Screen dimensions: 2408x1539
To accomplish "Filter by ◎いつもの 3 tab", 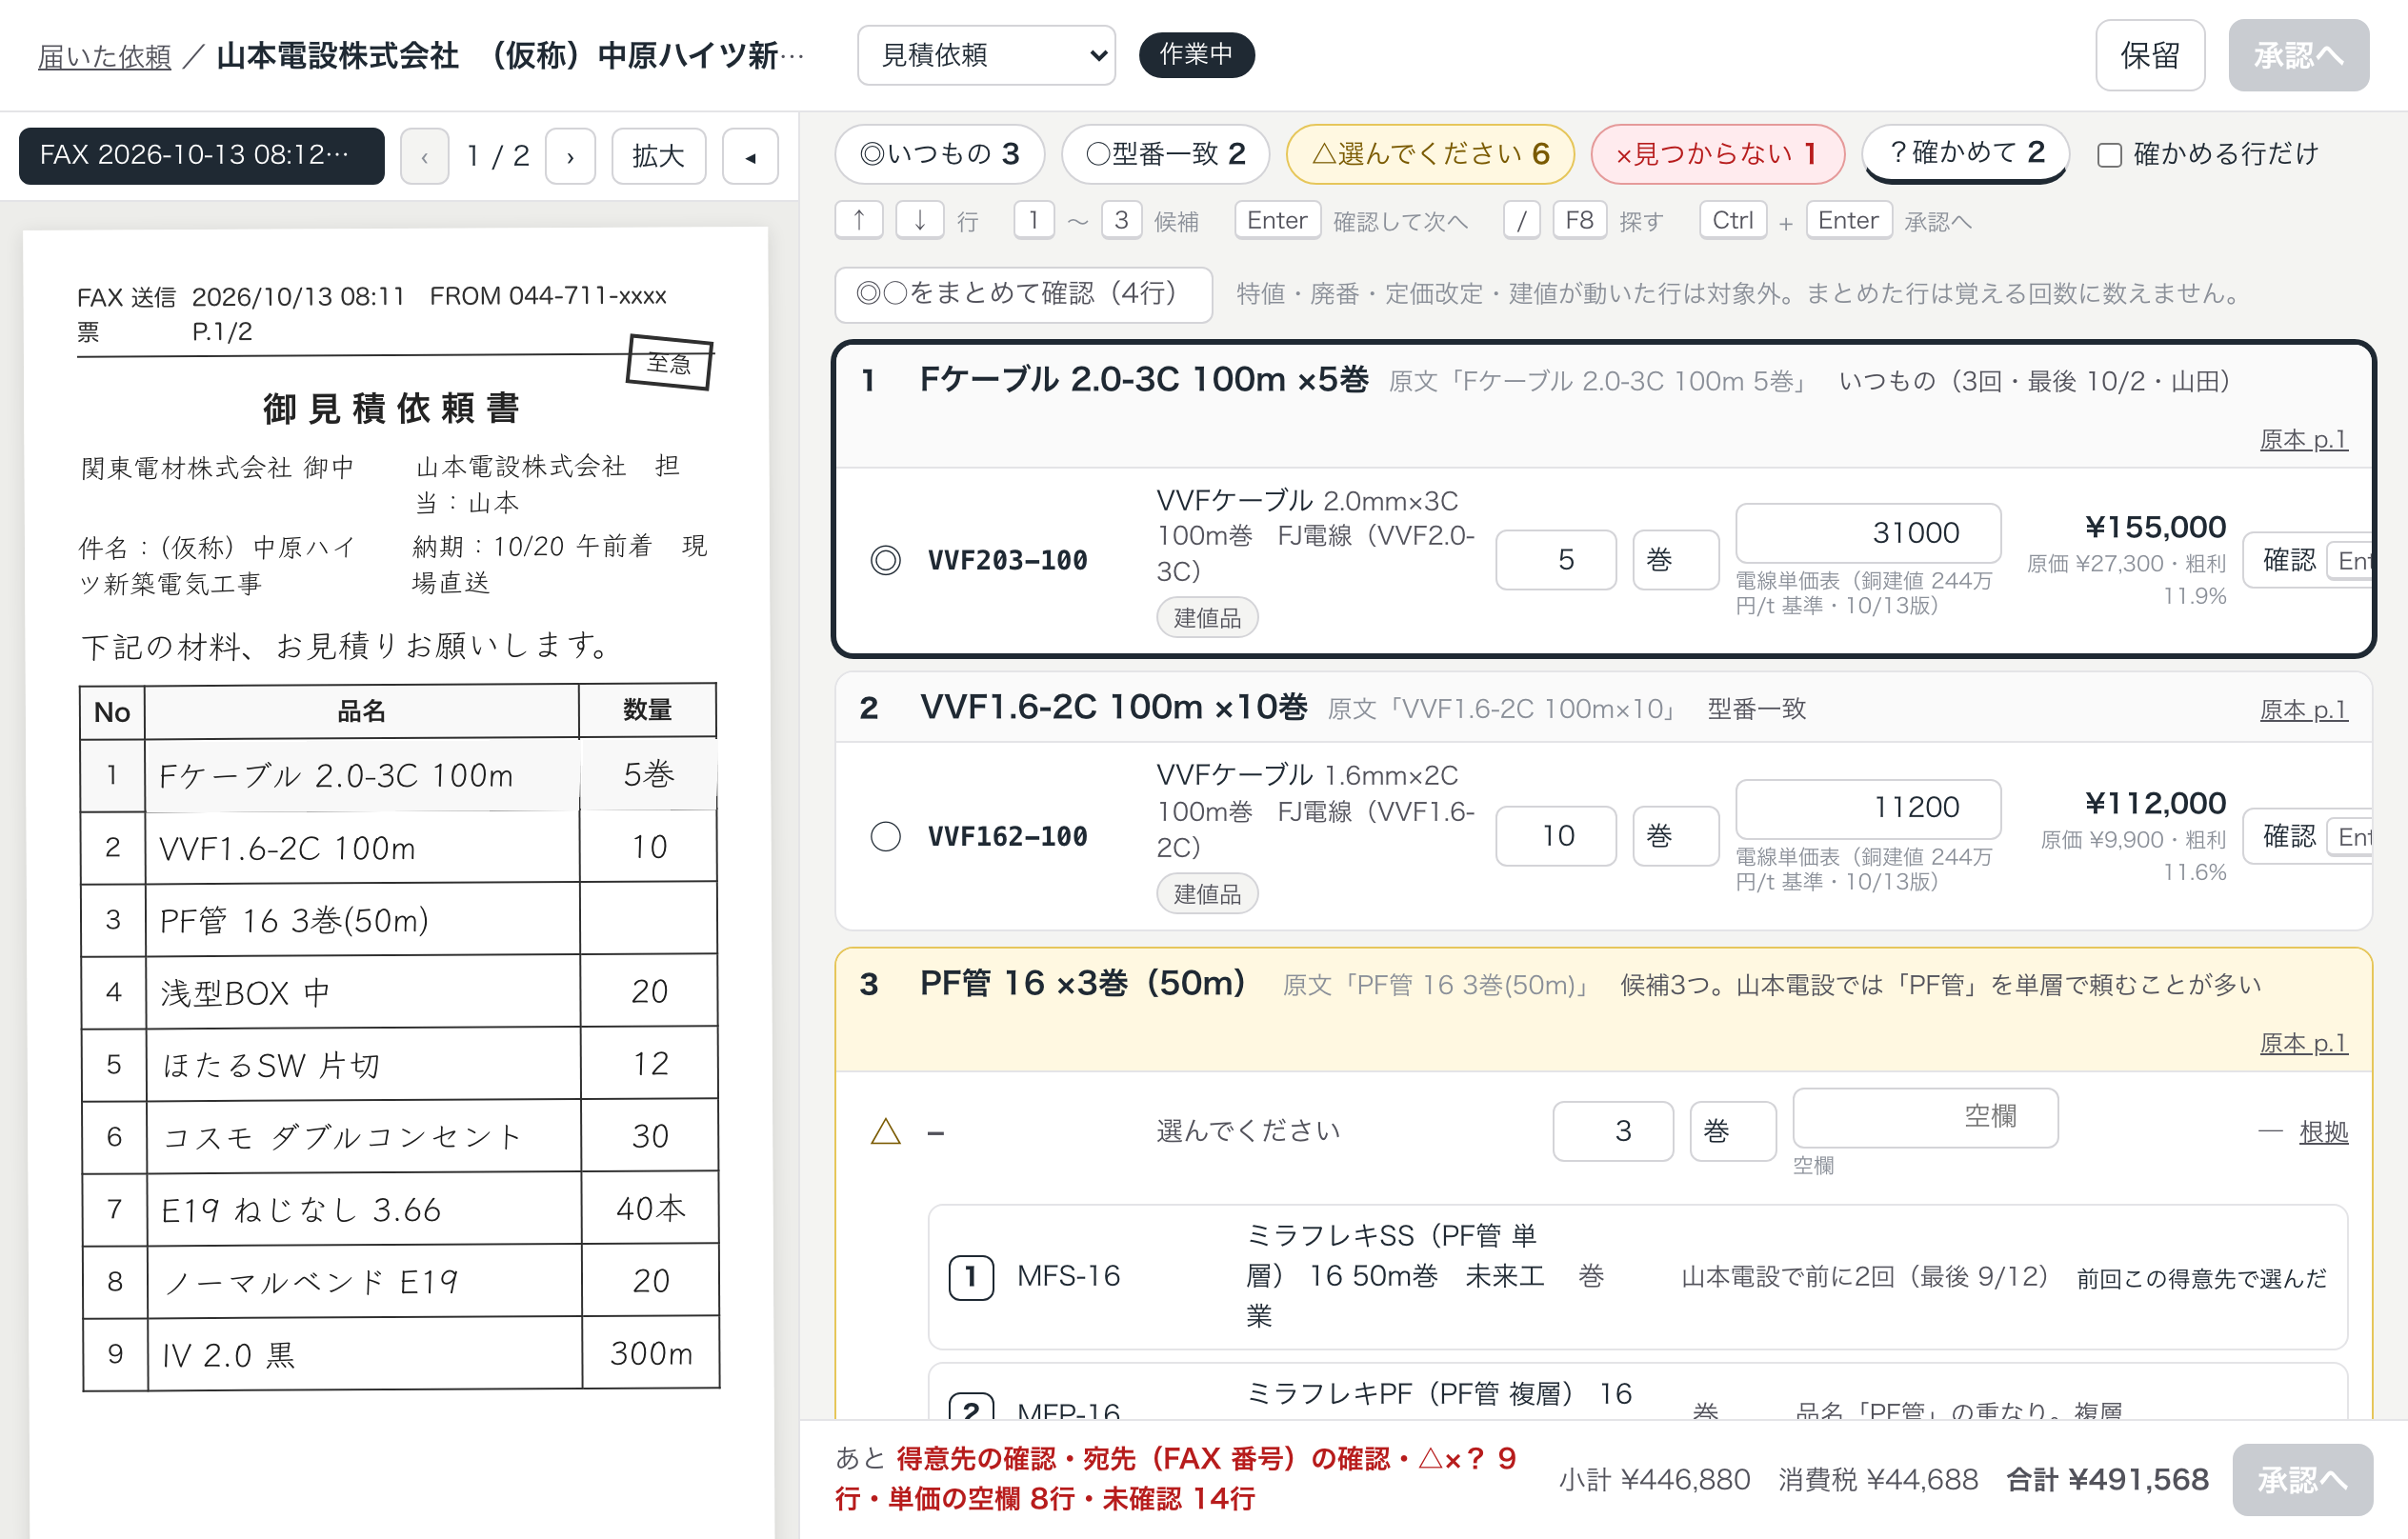I will tap(940, 154).
